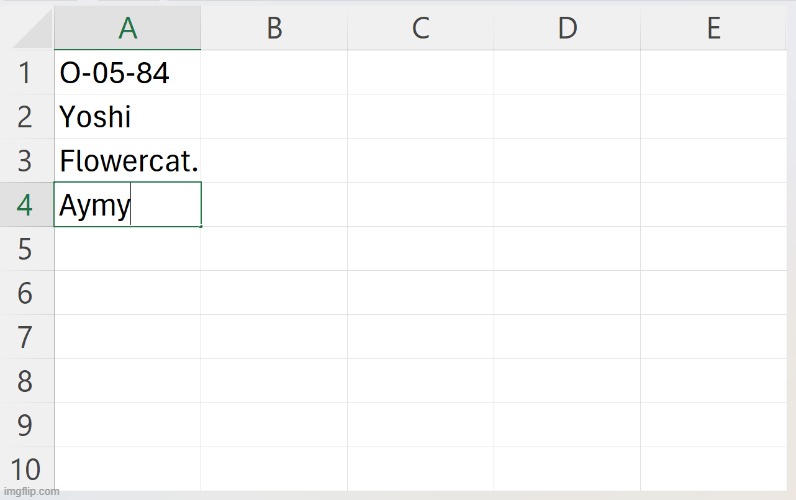The width and height of the screenshot is (796, 500).
Task: Select row 10 header
Action: tap(25, 468)
